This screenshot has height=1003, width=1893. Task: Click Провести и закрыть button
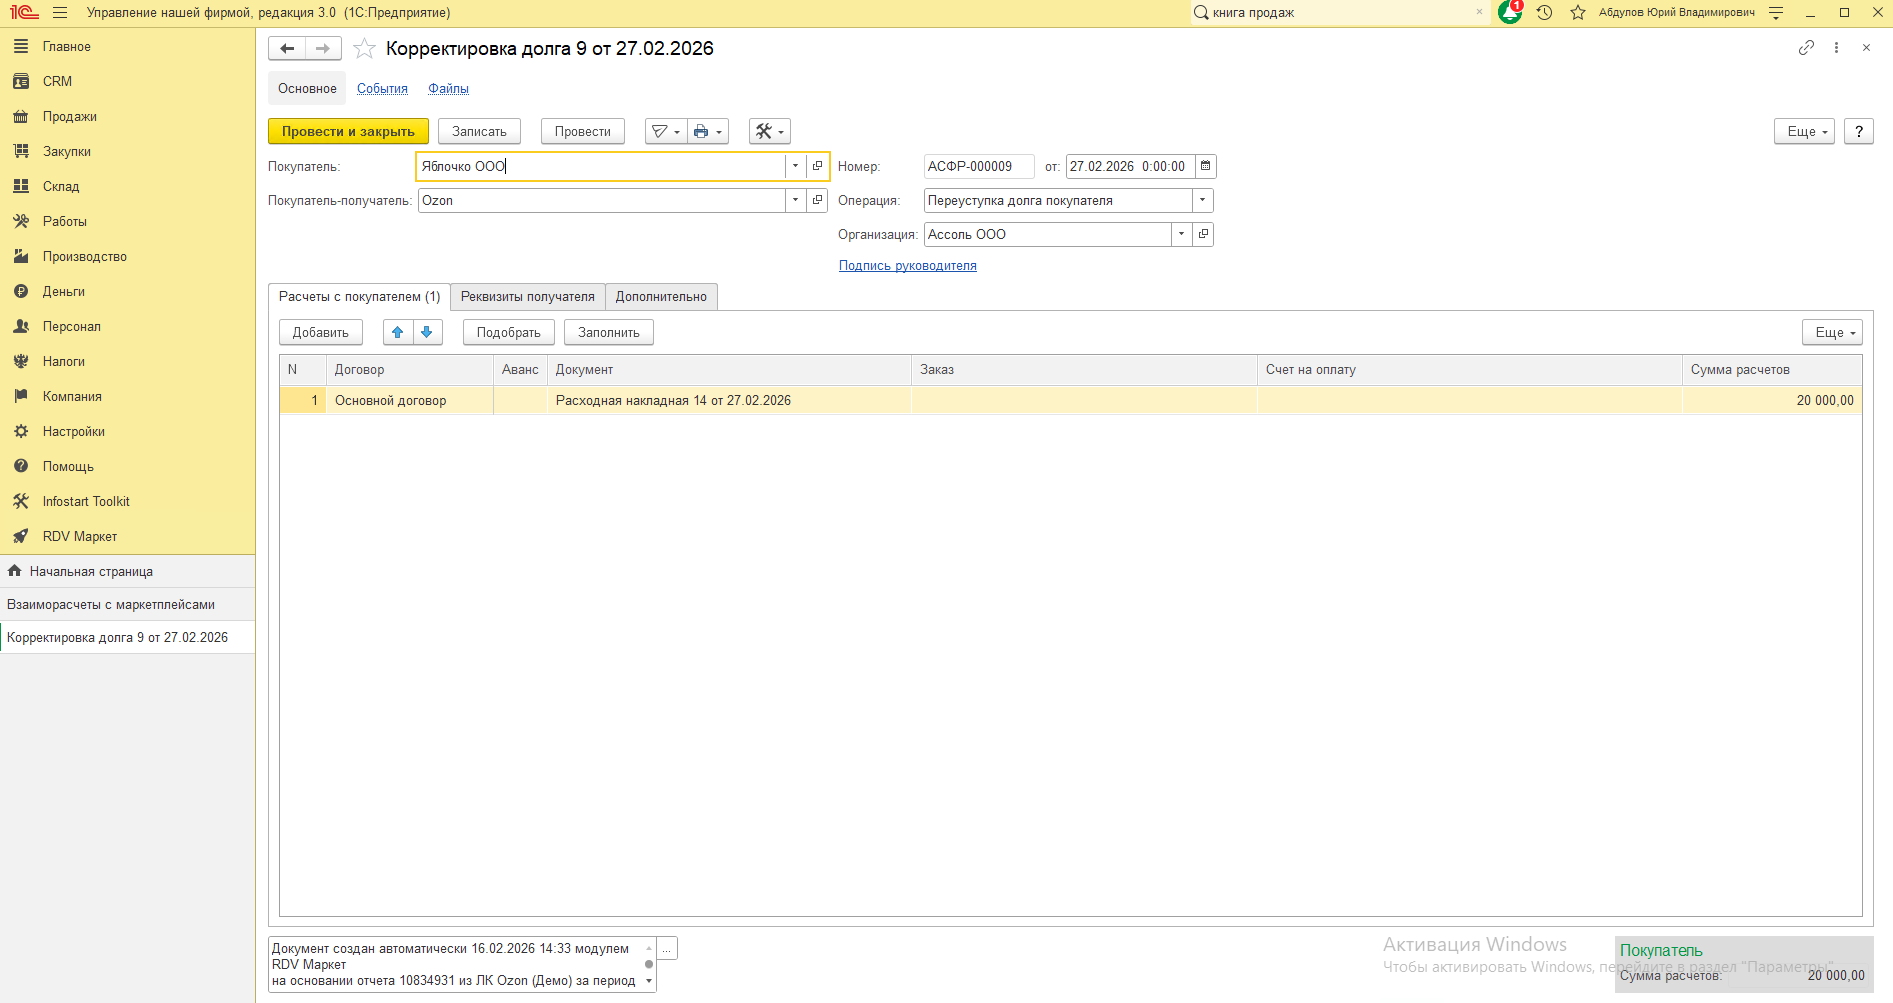348,131
